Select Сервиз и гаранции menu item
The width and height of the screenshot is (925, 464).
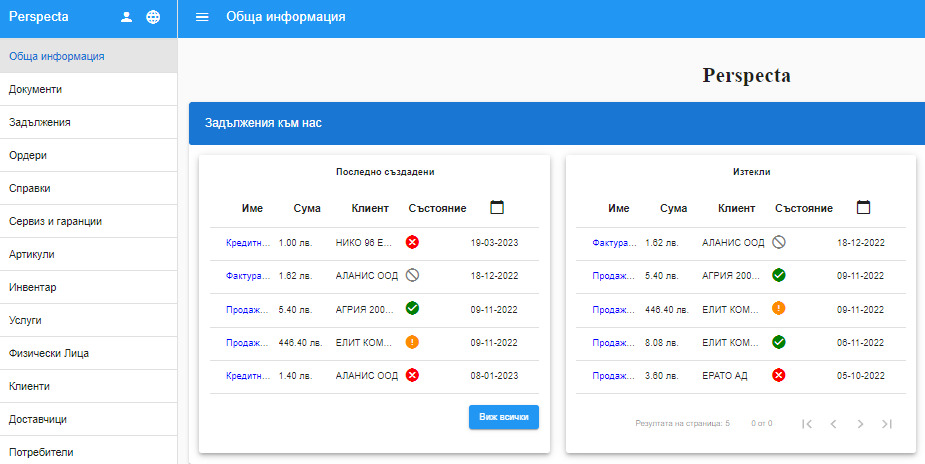point(56,221)
